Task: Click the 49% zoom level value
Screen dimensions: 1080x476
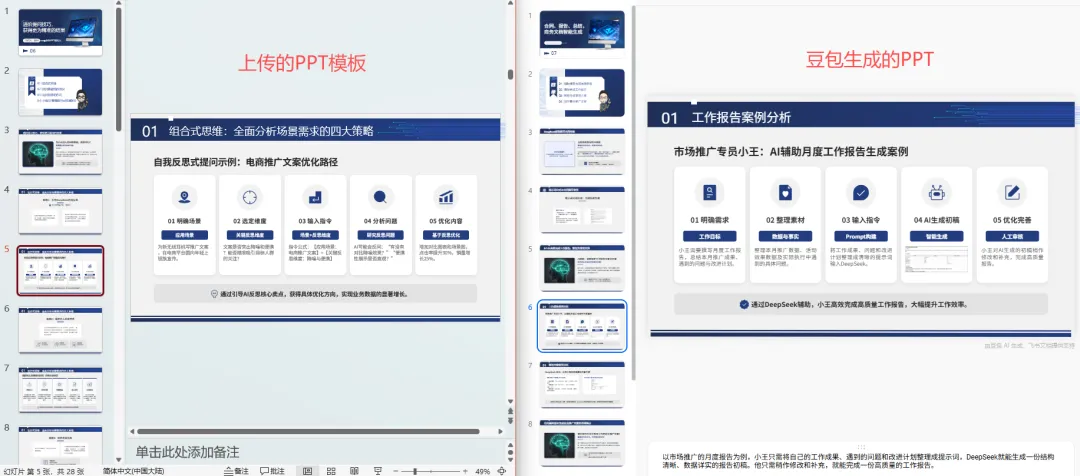Action: pyautogui.click(x=483, y=472)
